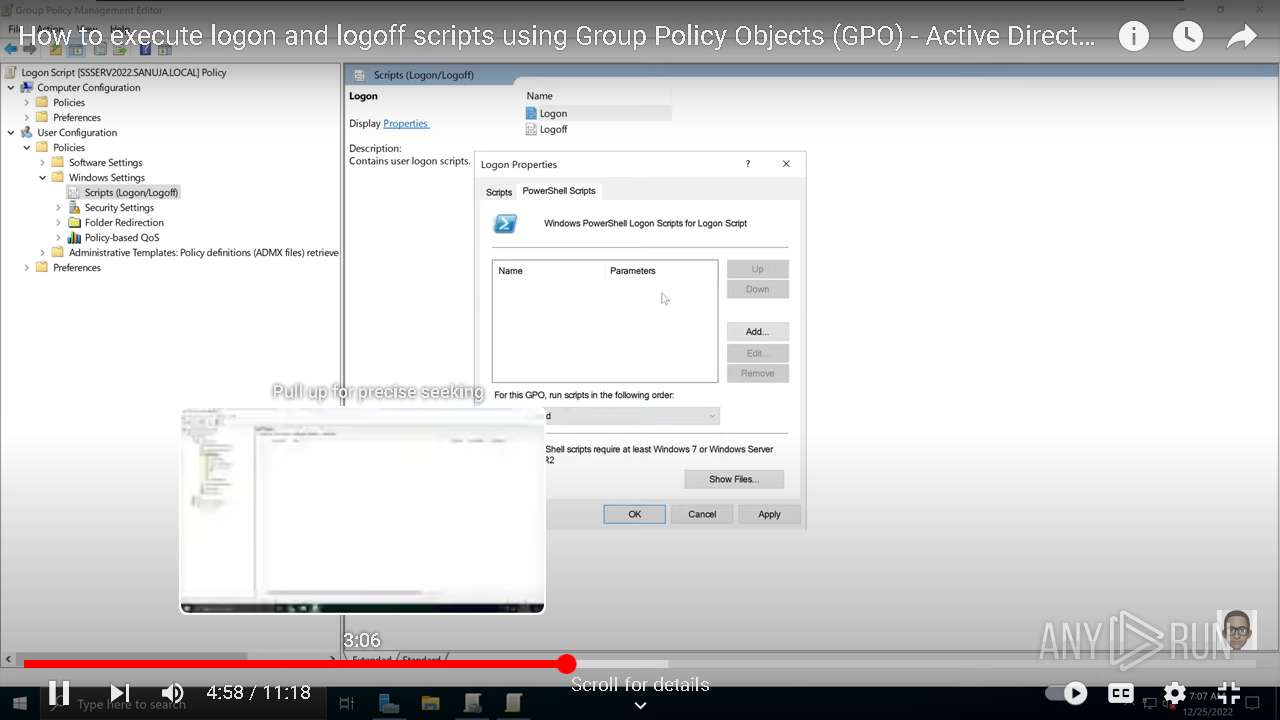Expand the Security Settings node
Viewport: 1280px width, 720px height.
click(59, 208)
